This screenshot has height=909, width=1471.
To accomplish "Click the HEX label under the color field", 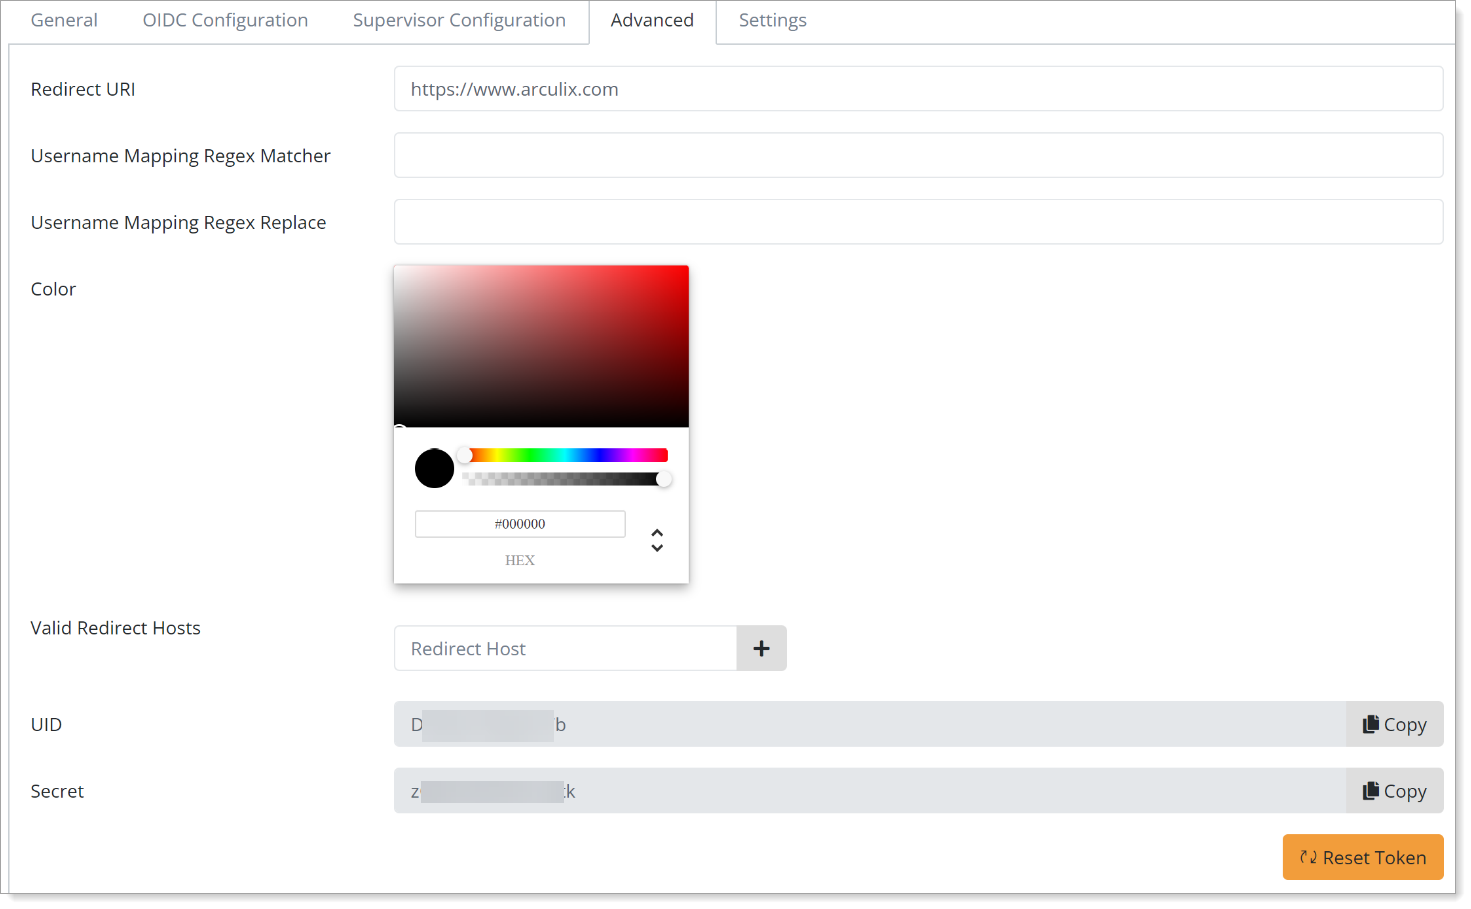I will coord(520,560).
